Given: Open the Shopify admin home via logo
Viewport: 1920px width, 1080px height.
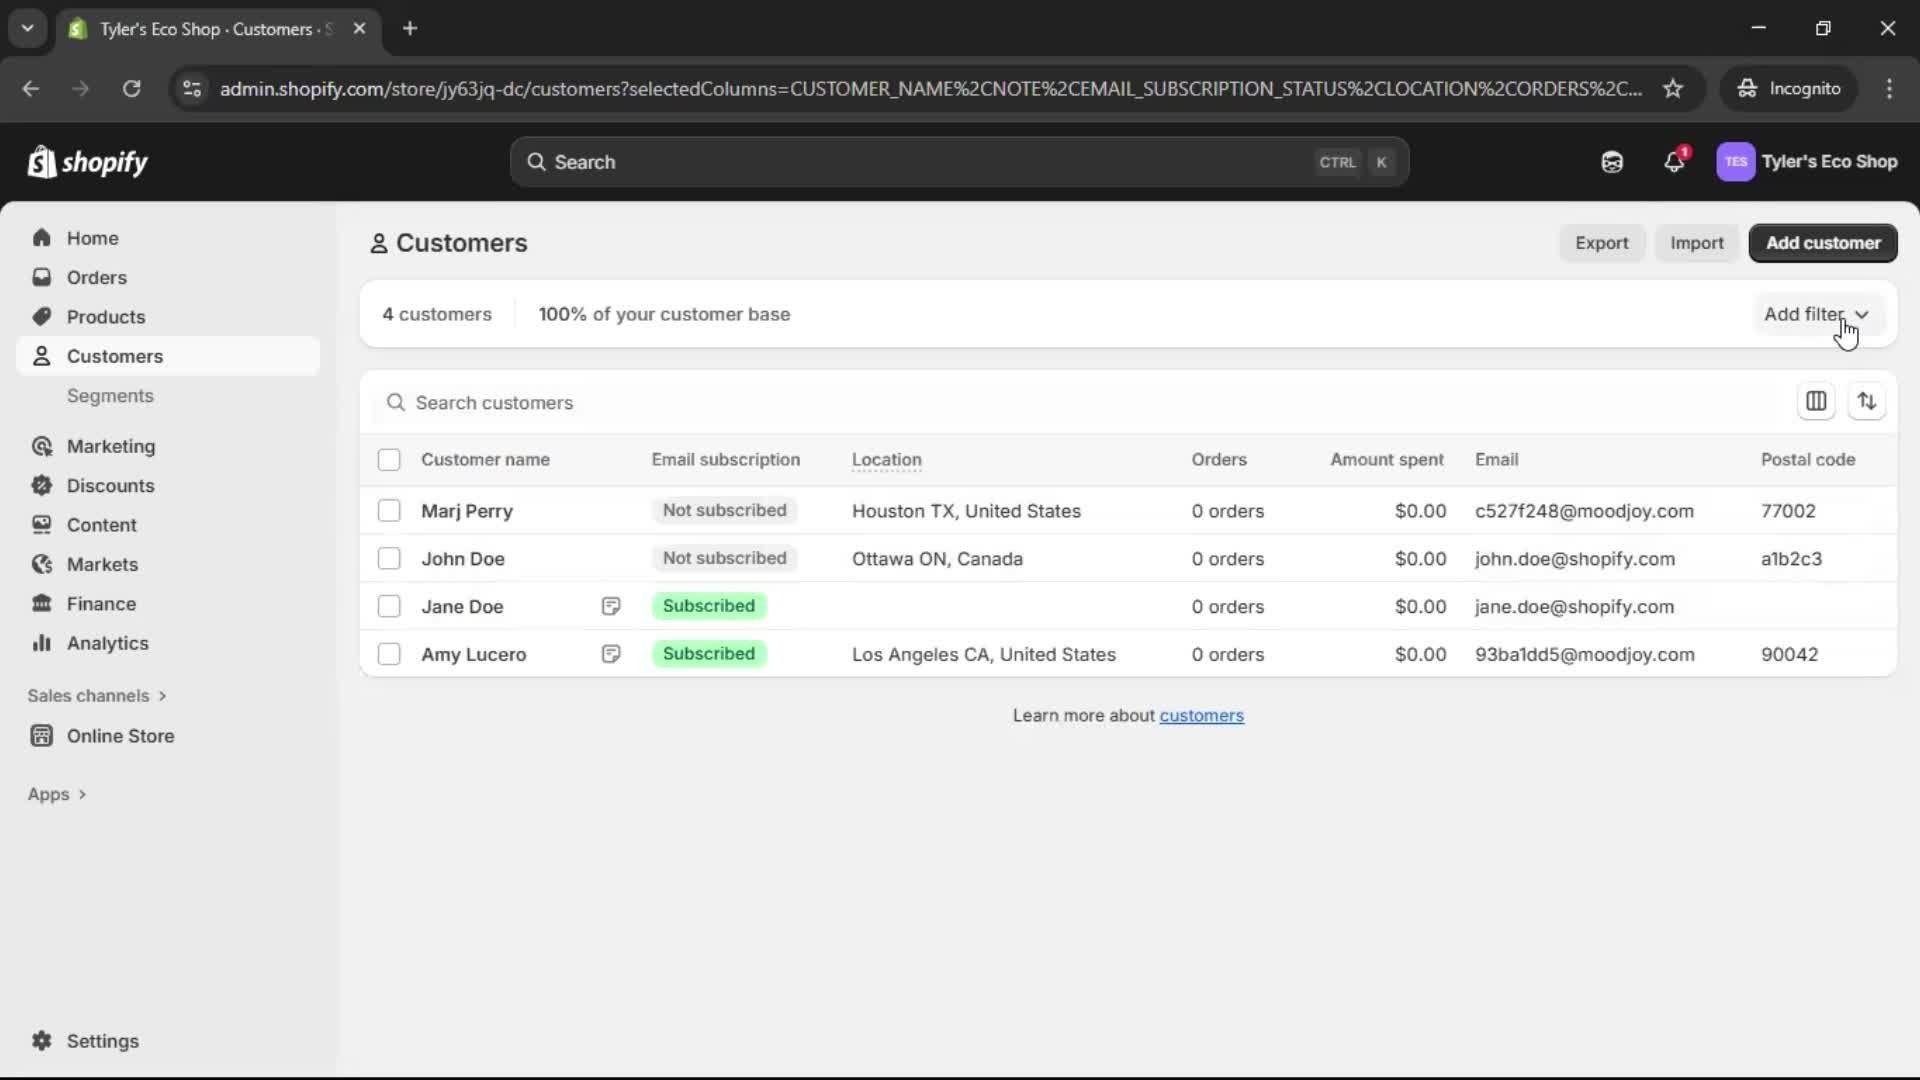Looking at the screenshot, I should tap(87, 162).
